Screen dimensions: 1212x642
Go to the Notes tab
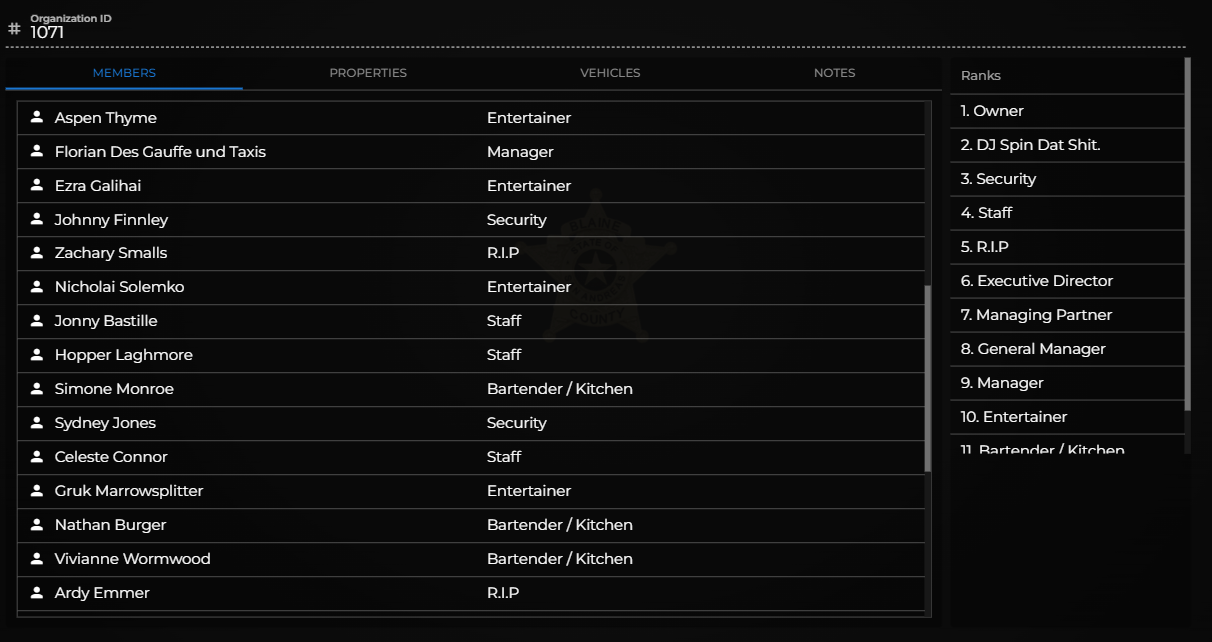[834, 73]
